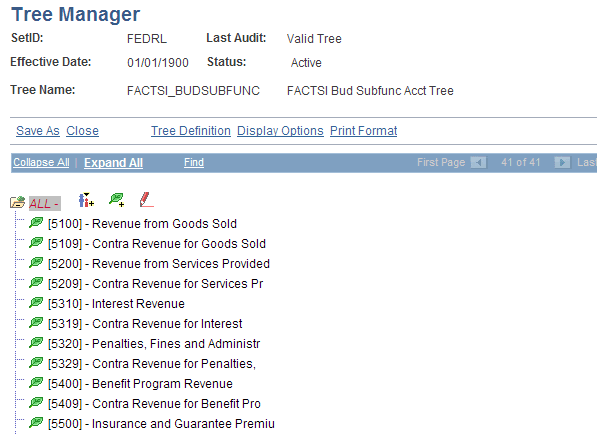This screenshot has height=434, width=597.
Task: Click the Valid Tree audit value
Action: pos(314,39)
